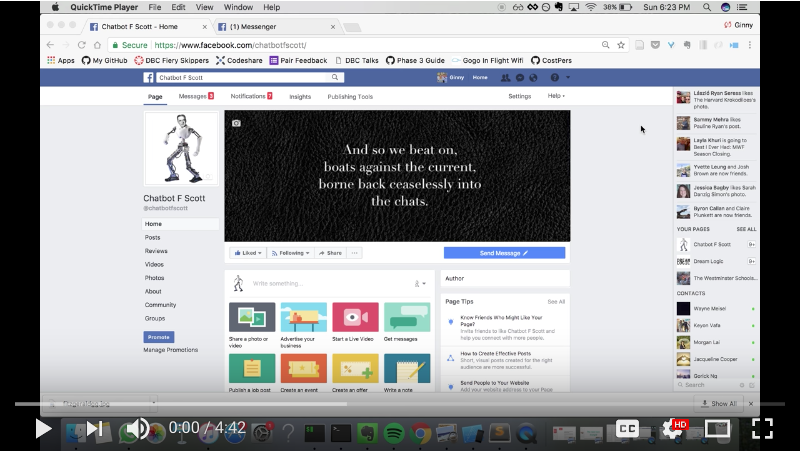Screen dimensions: 800x451
Task: Open the Liked dropdown
Action: coord(248,253)
